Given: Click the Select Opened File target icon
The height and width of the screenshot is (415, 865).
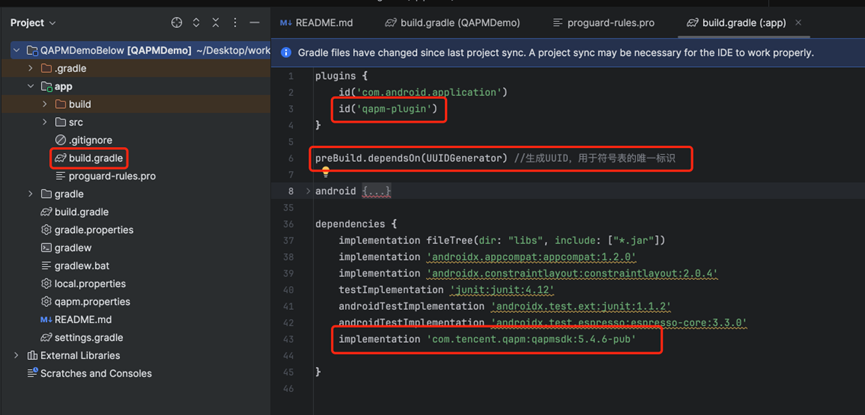Looking at the screenshot, I should [x=177, y=22].
